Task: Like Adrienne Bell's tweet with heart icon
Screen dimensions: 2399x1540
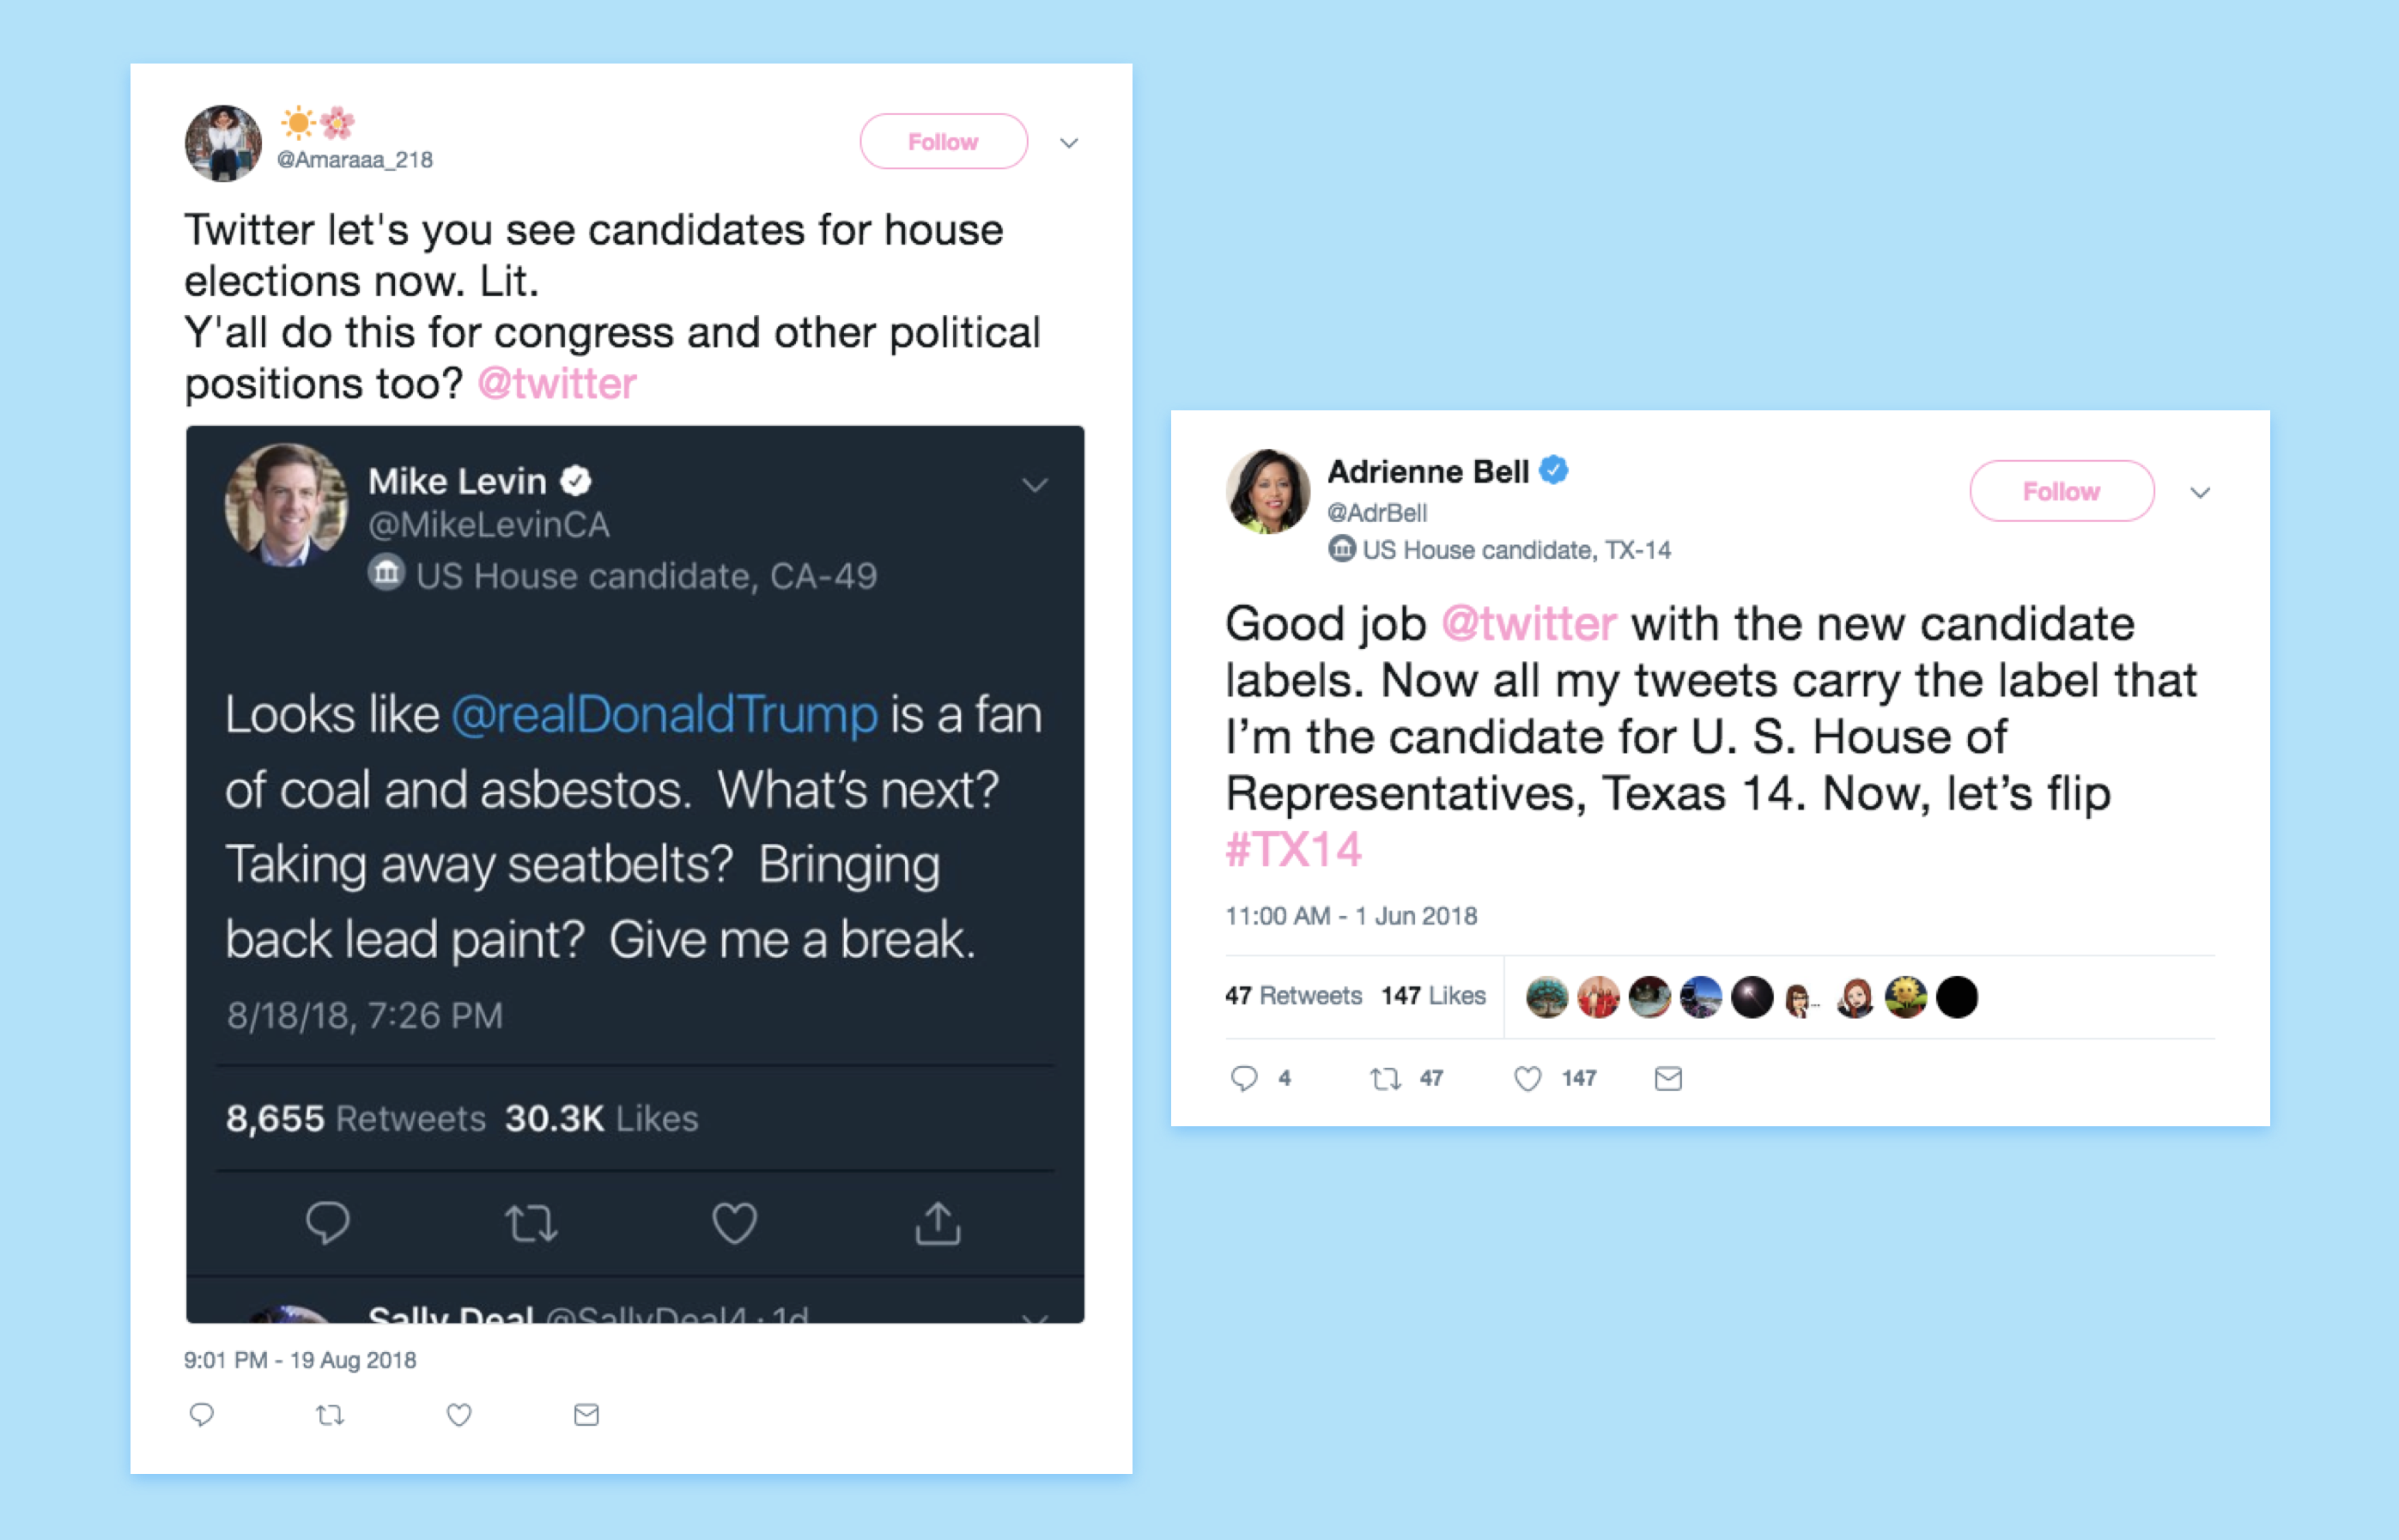Action: point(1527,1078)
